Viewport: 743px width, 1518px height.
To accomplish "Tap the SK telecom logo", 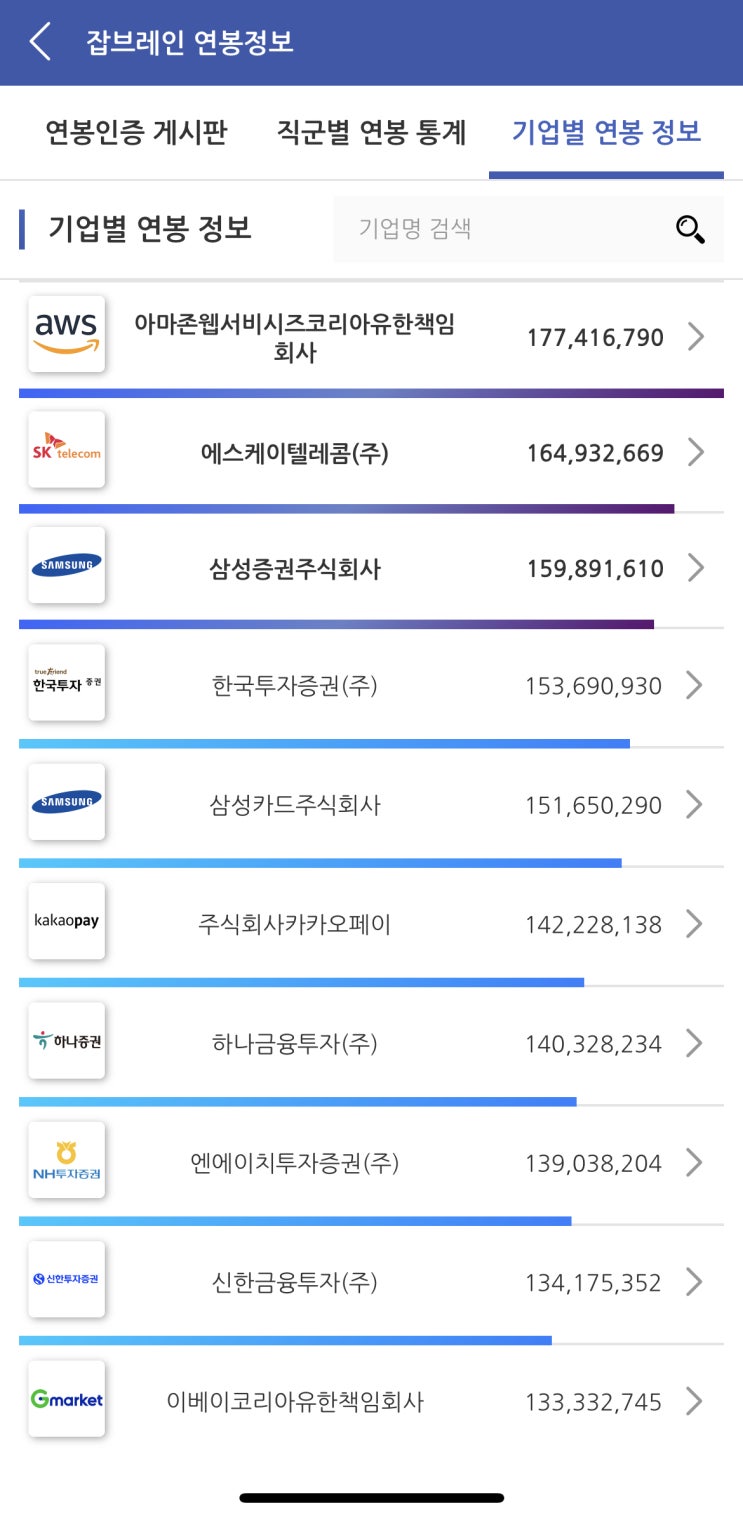I will pos(67,450).
